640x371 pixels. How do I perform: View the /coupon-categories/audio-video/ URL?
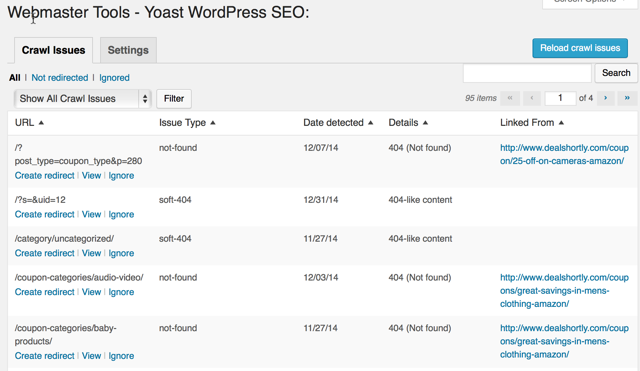91,292
